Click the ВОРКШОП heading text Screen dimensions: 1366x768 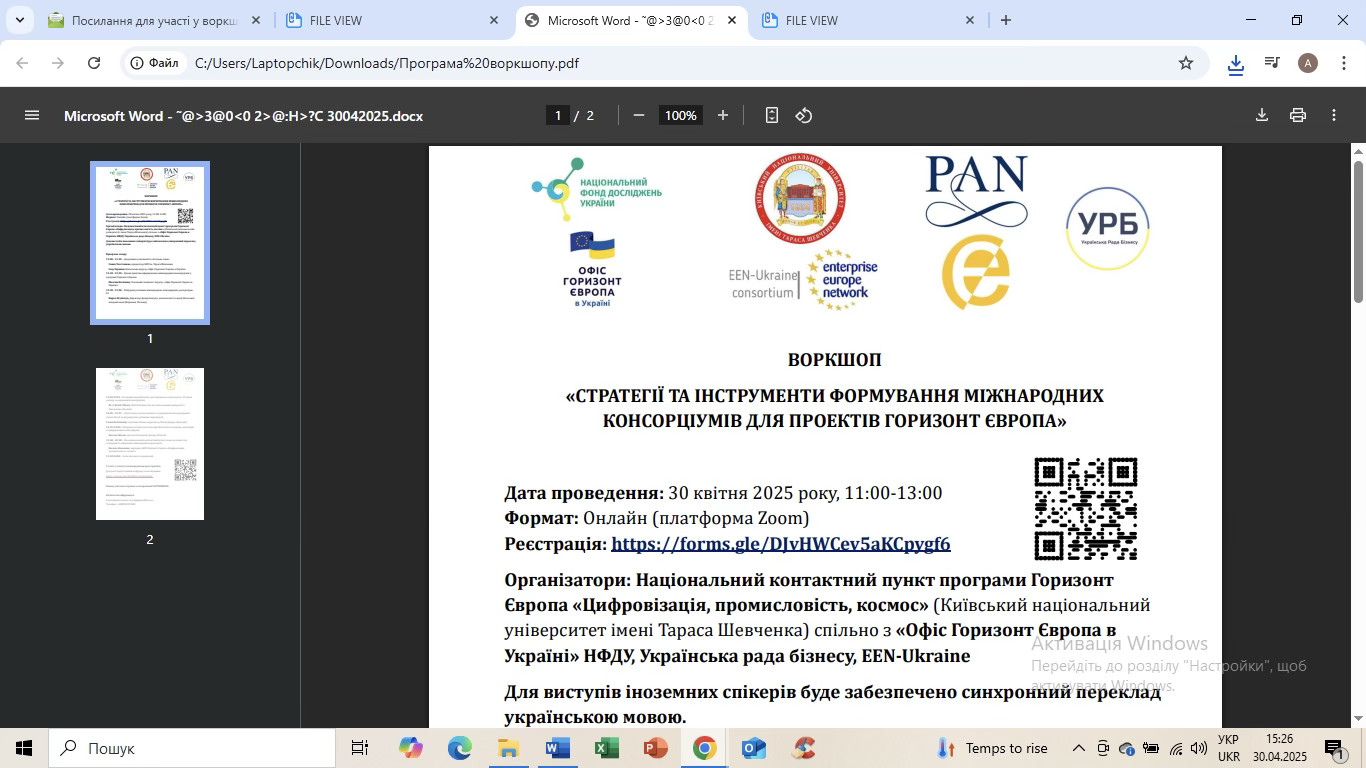[835, 359]
